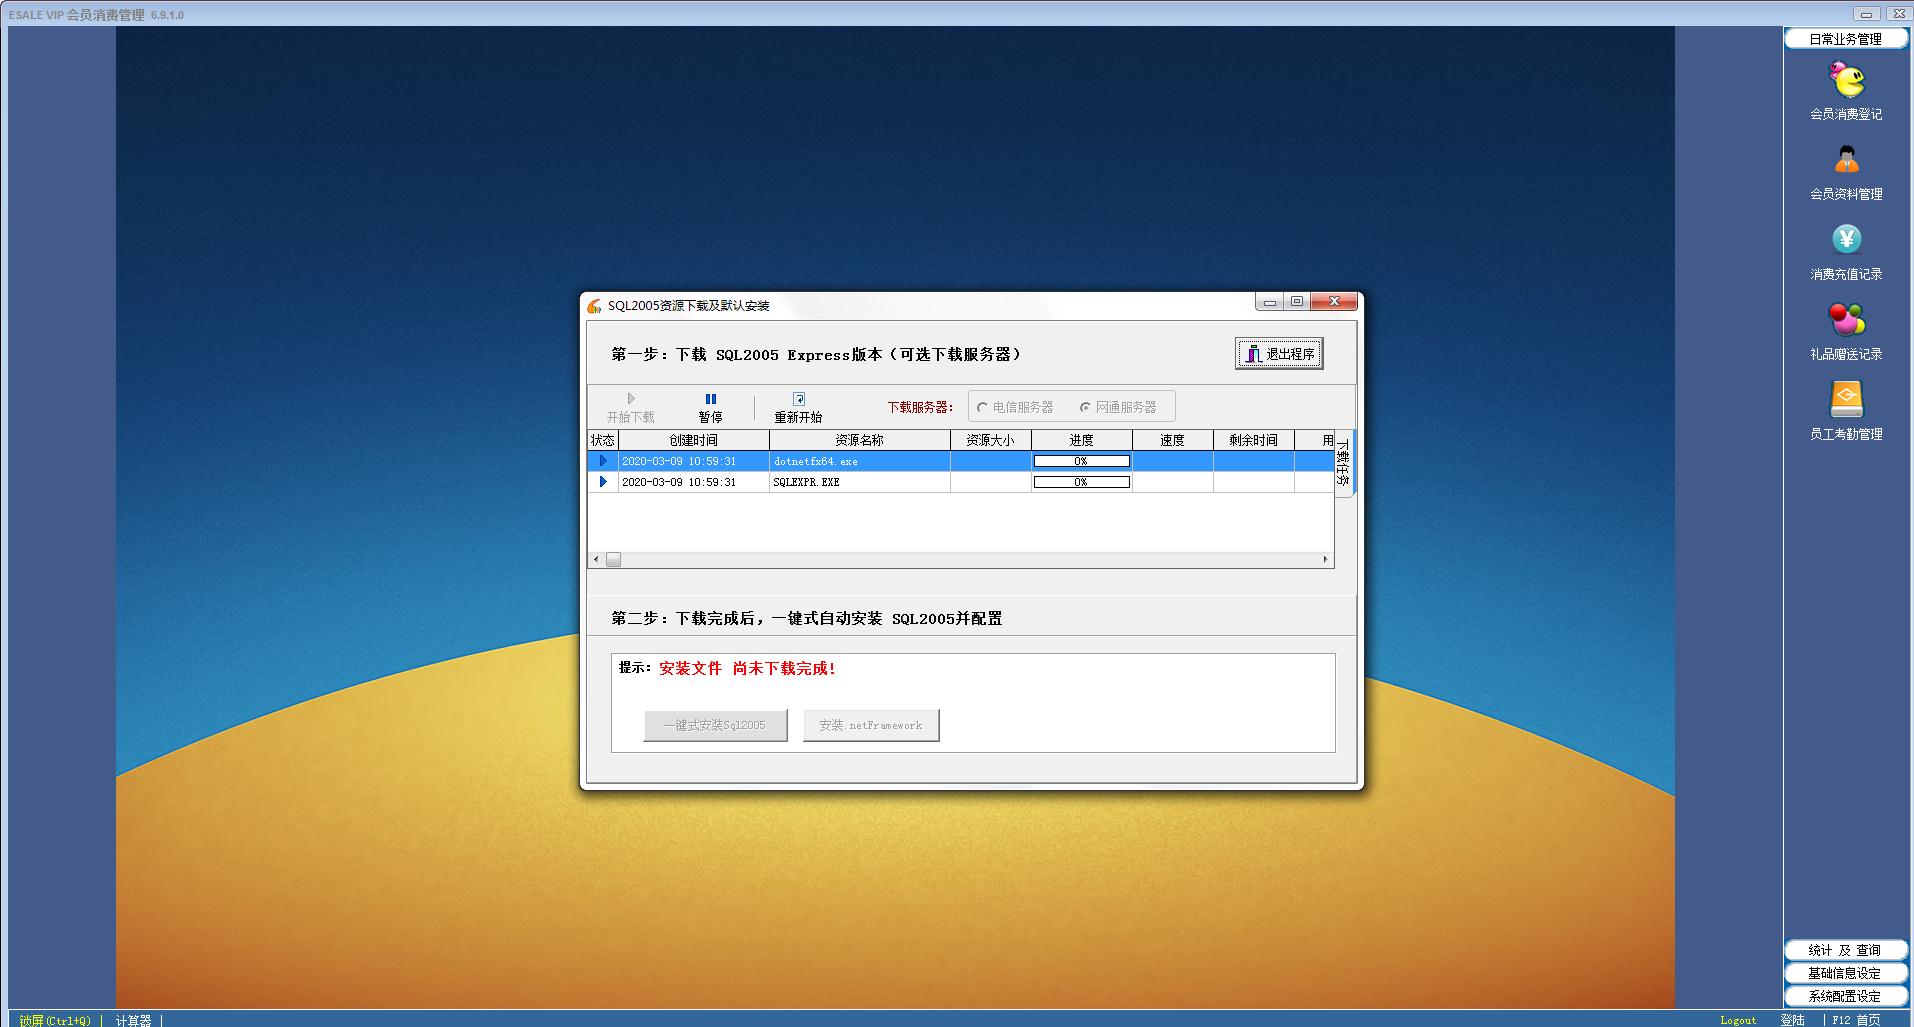This screenshot has height=1027, width=1914.
Task: Select the 会员消费登记 smiley icon
Action: click(1845, 77)
